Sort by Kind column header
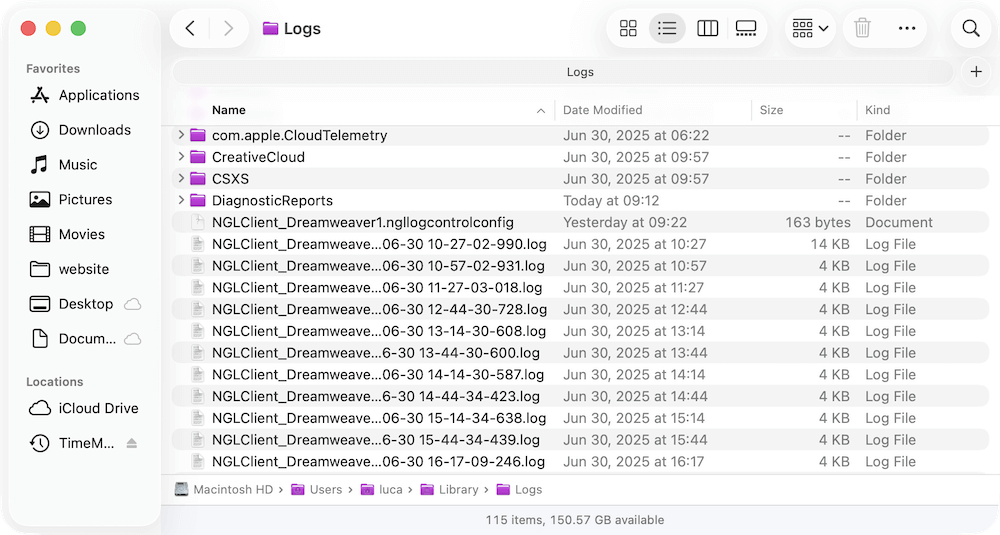This screenshot has width=1000, height=535. click(878, 110)
